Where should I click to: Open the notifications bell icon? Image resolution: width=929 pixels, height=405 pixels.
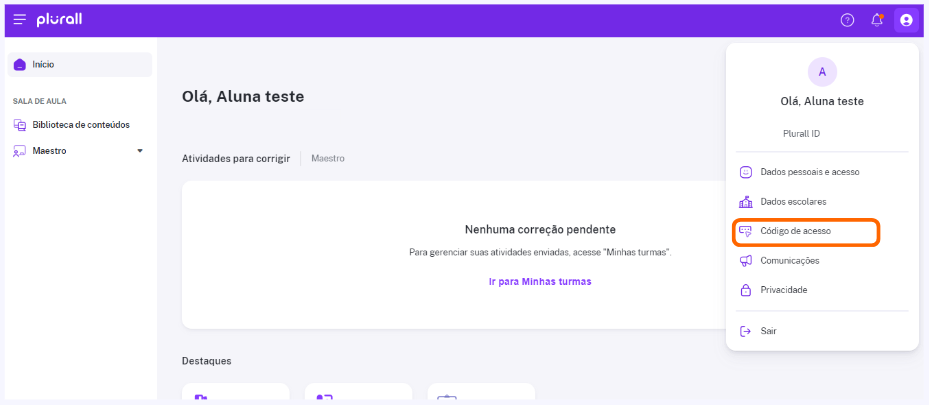(877, 21)
